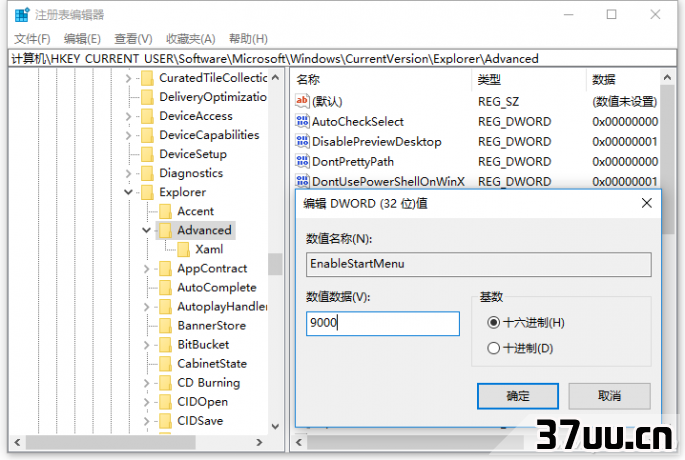Click the (默认) string value icon

point(302,101)
